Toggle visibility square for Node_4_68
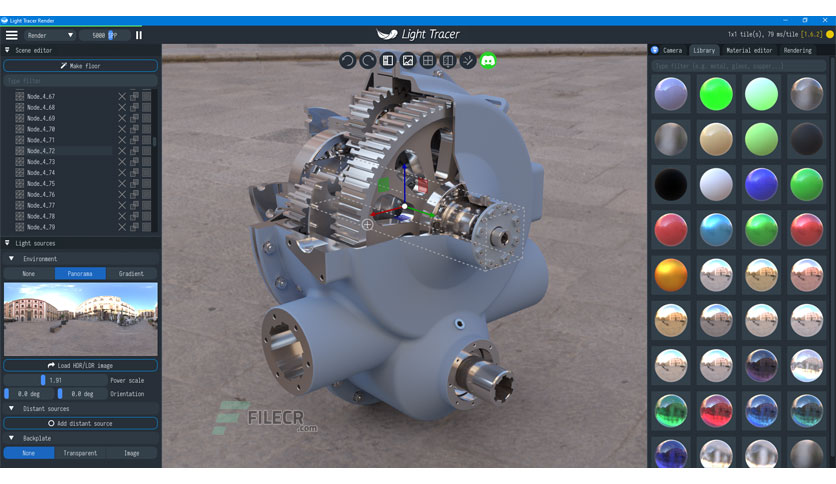836x484 pixels. 146,107
